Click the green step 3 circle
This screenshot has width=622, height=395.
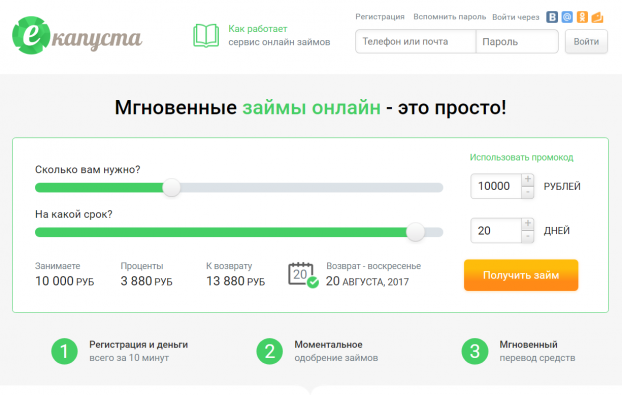[x=475, y=351]
